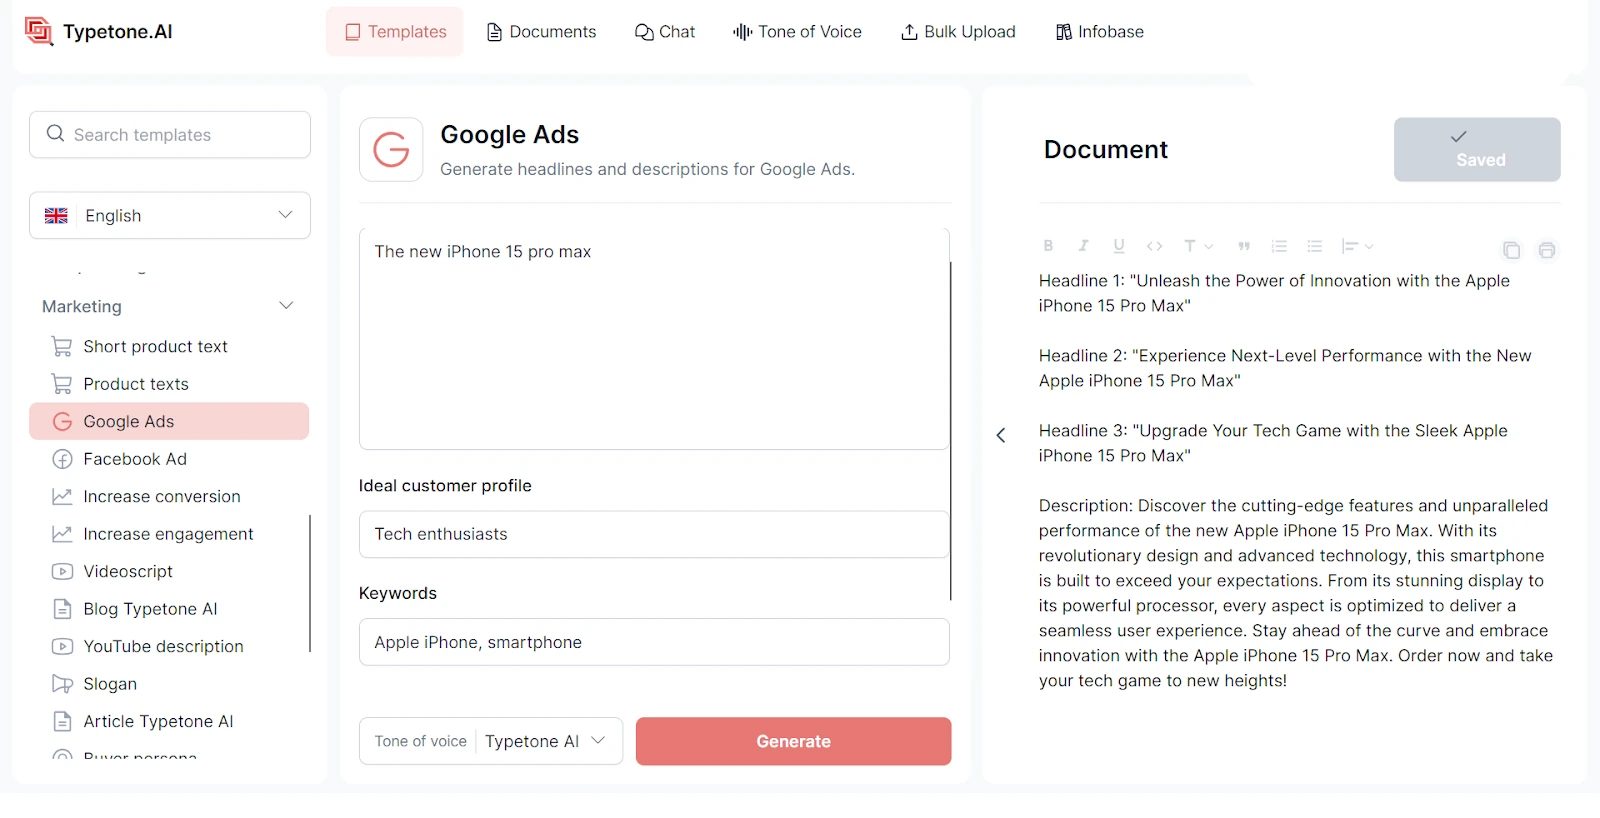This screenshot has height=818, width=1600.
Task: Click the Document panel heading
Action: tap(1105, 150)
